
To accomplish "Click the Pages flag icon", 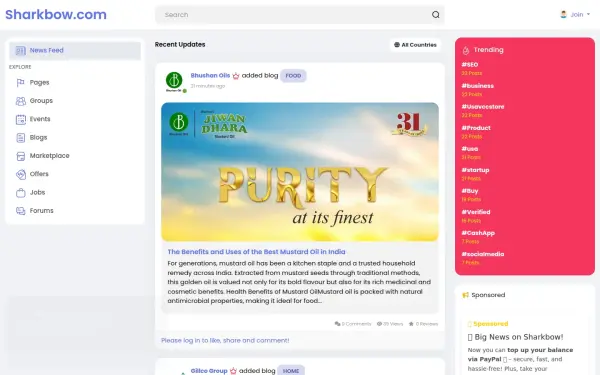I will [x=20, y=83].
